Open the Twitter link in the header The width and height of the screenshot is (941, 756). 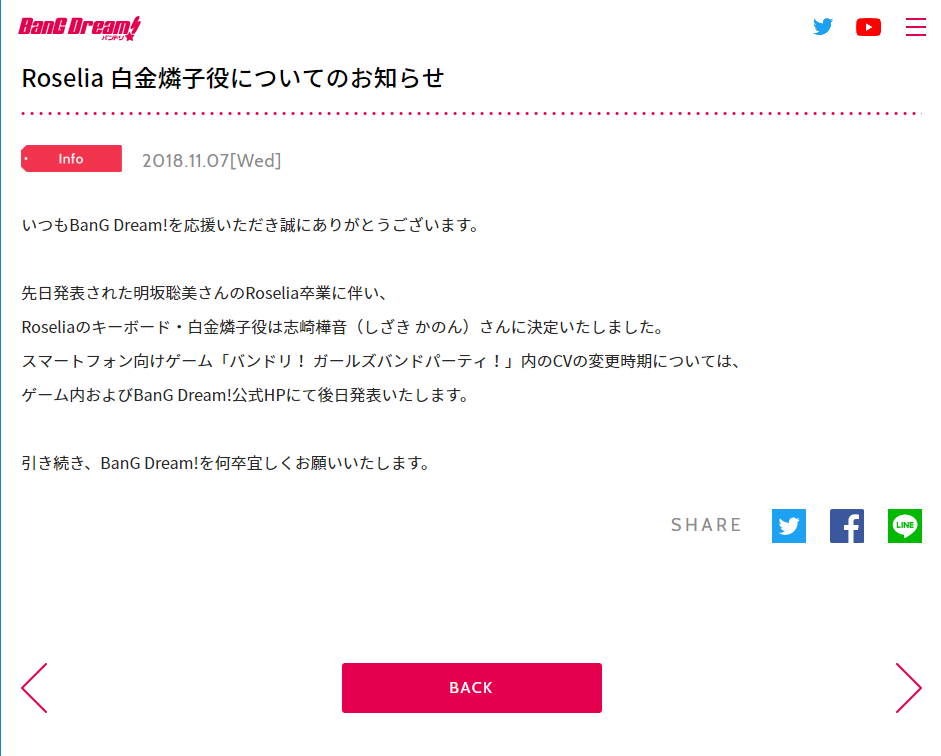click(823, 27)
